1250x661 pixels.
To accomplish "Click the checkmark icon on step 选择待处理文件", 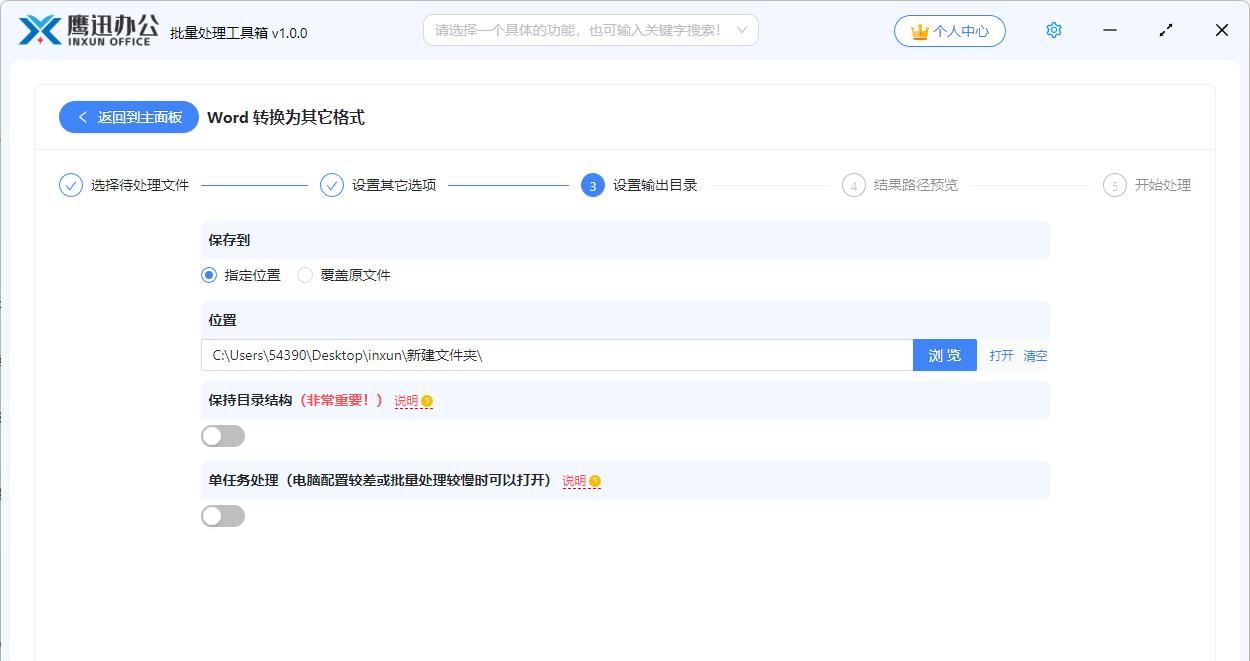I will click(70, 185).
